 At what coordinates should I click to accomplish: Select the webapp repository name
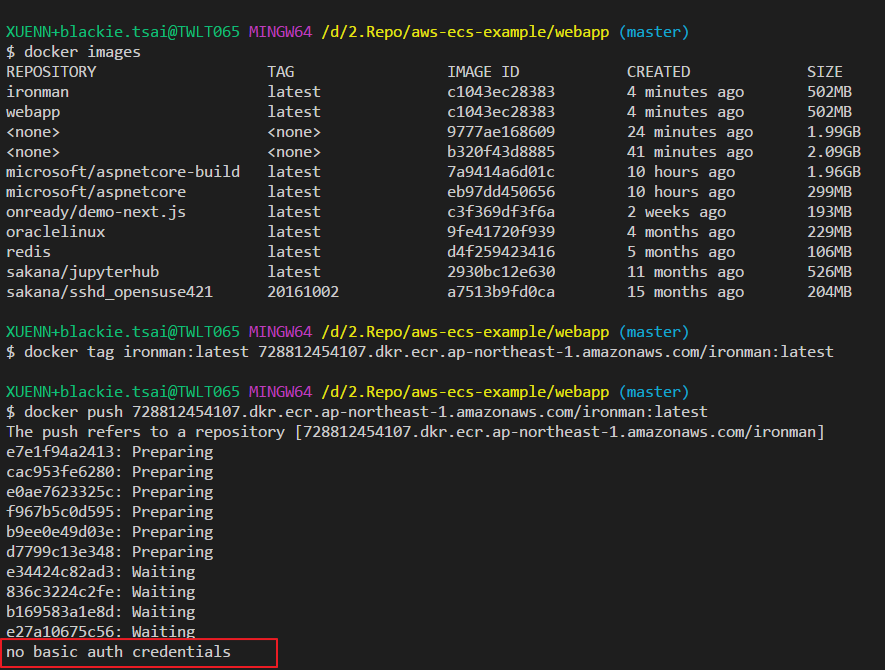coord(33,112)
